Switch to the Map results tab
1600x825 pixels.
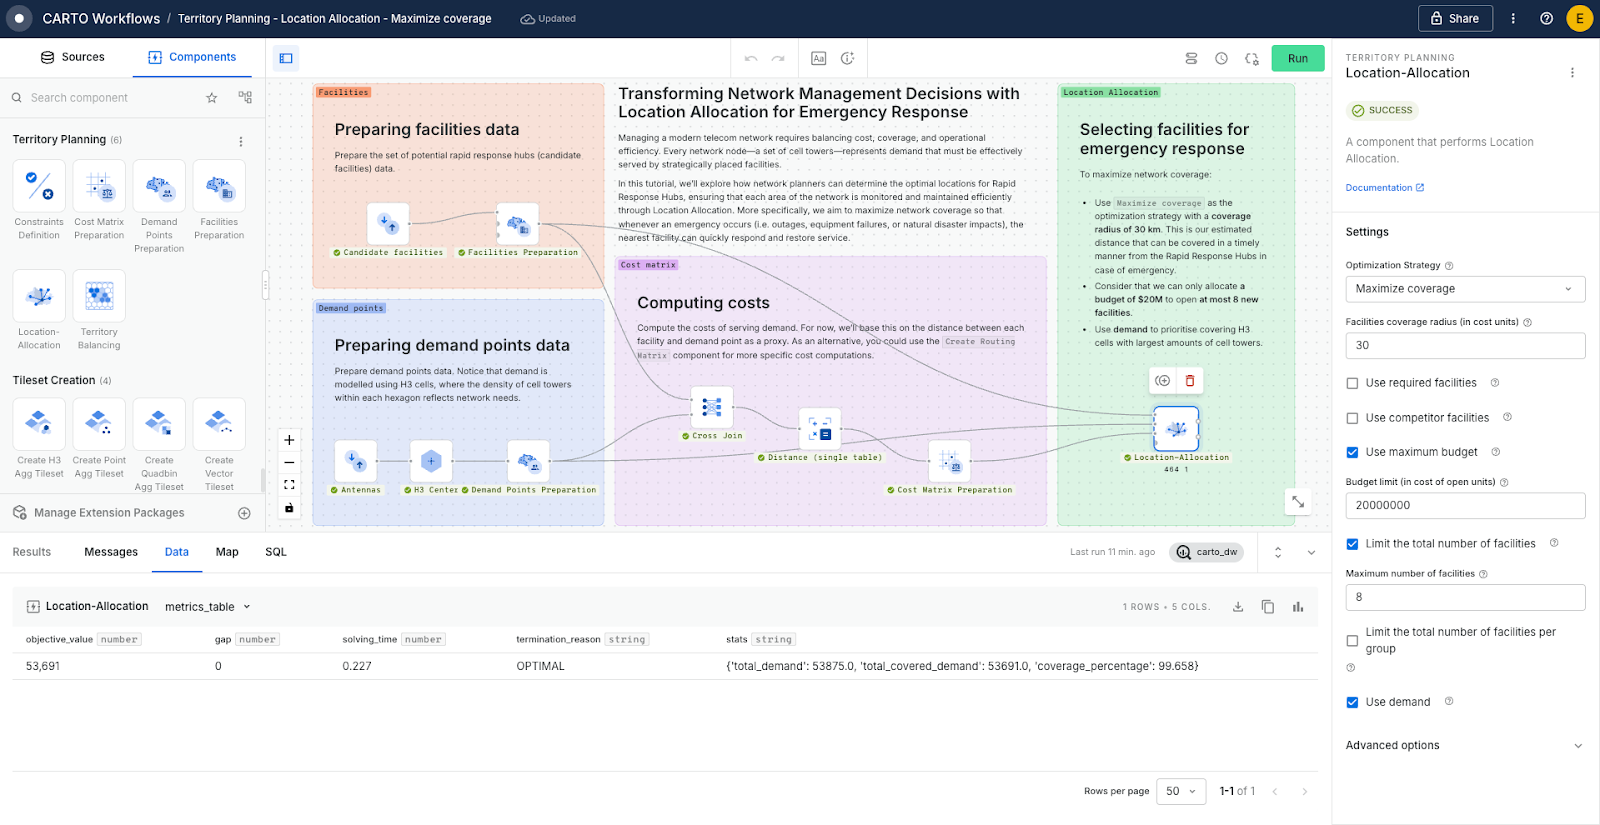click(227, 552)
